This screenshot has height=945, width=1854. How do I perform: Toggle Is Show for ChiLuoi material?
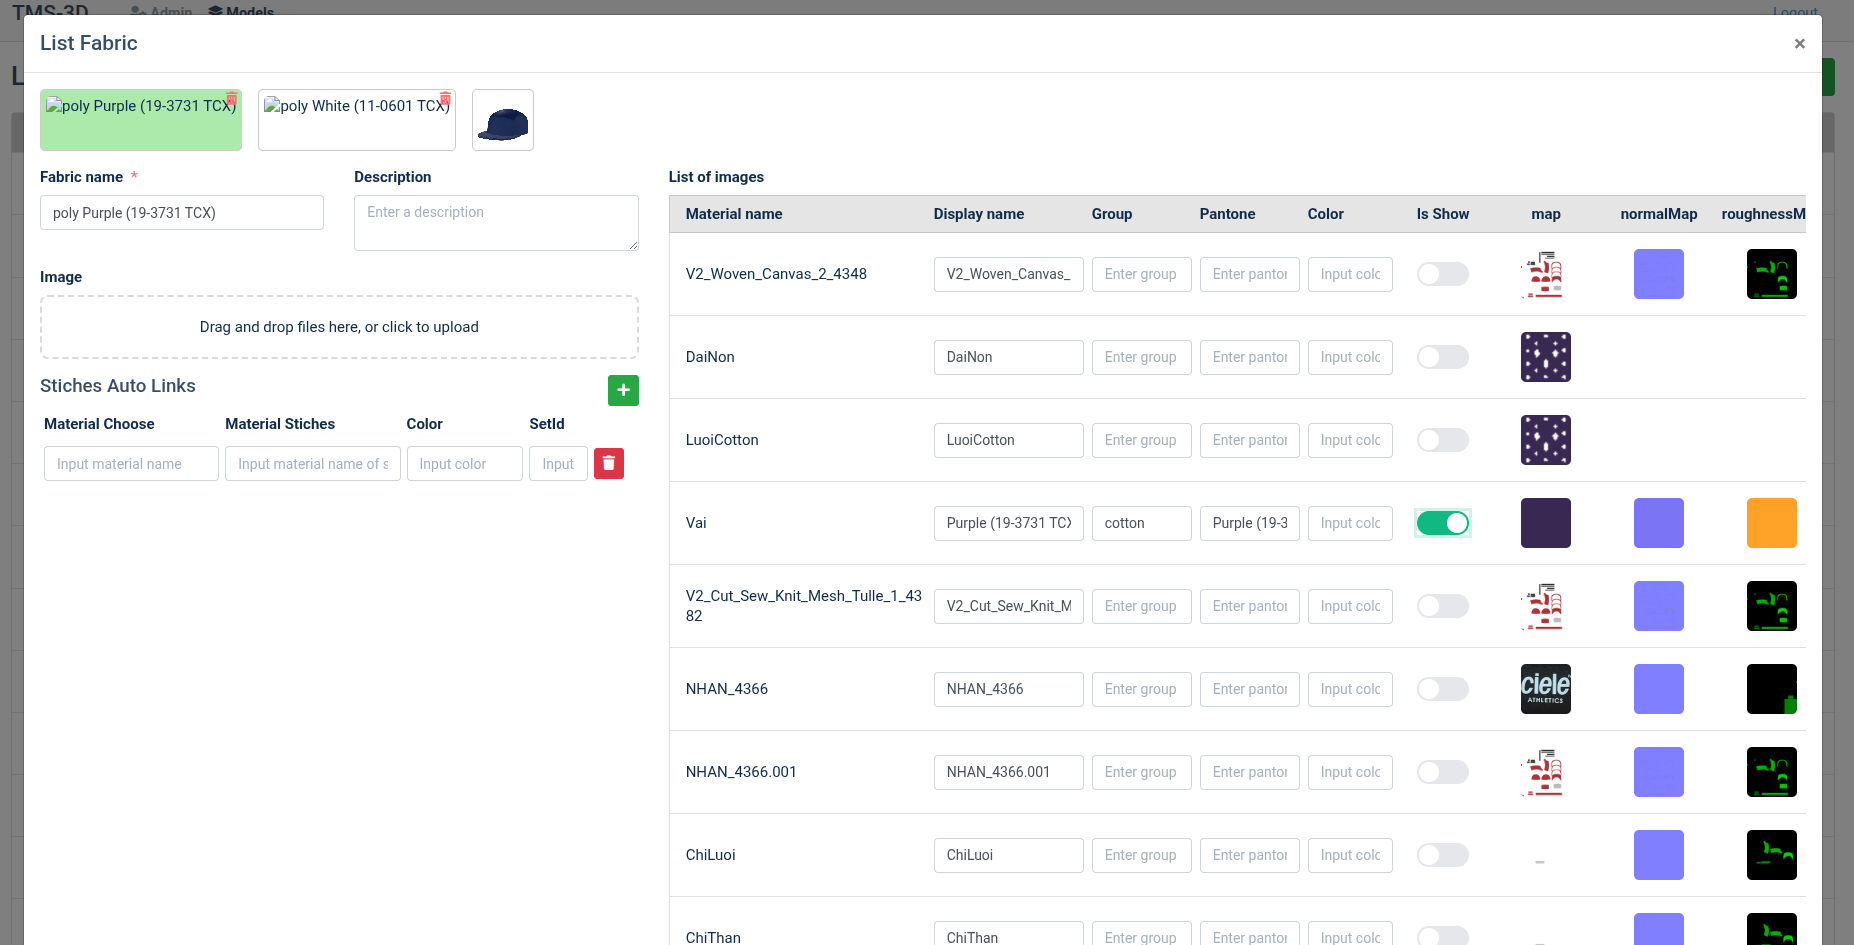tap(1442, 855)
